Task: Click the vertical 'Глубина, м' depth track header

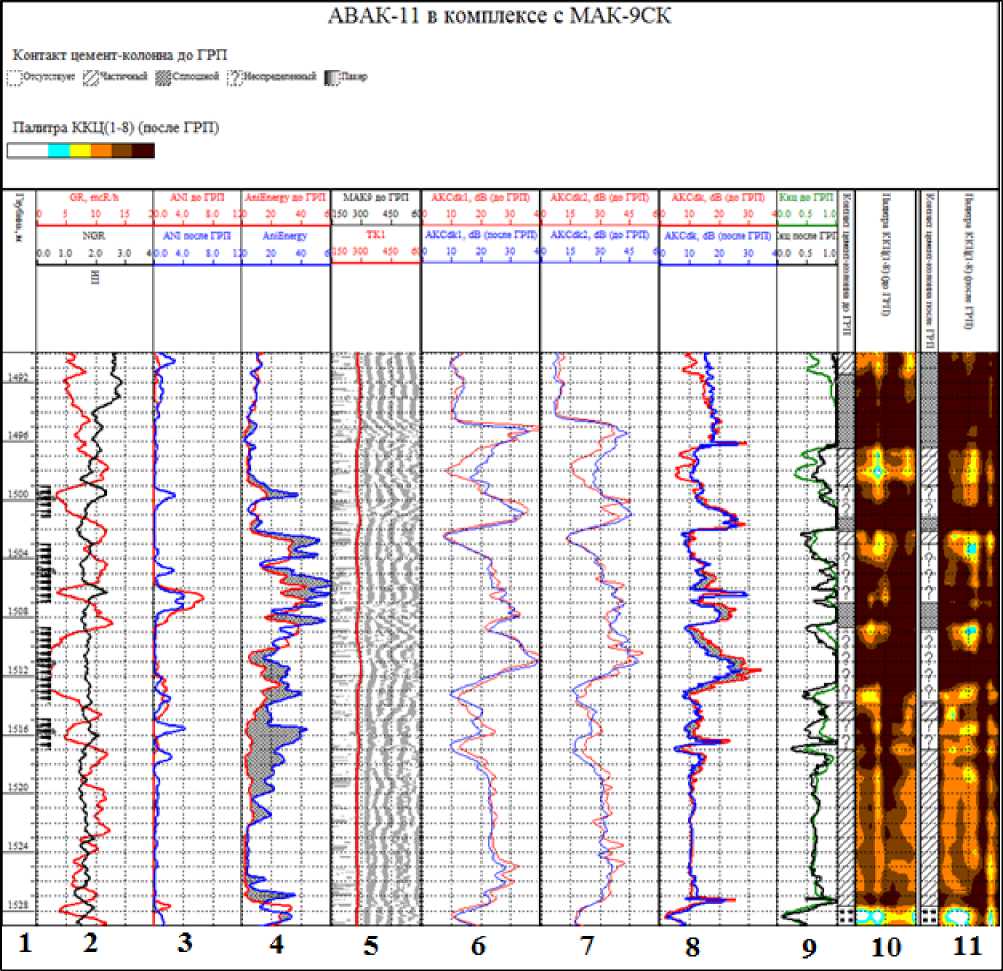Action: [19, 217]
